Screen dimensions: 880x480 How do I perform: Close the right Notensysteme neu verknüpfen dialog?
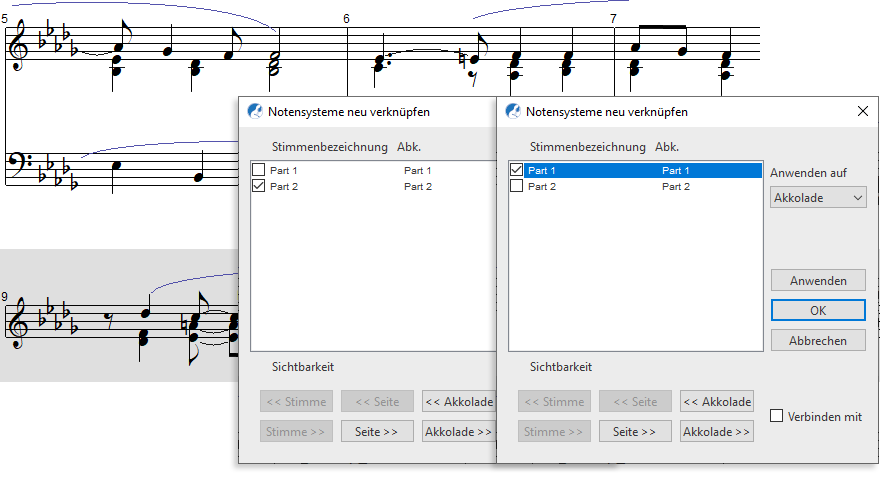(862, 112)
